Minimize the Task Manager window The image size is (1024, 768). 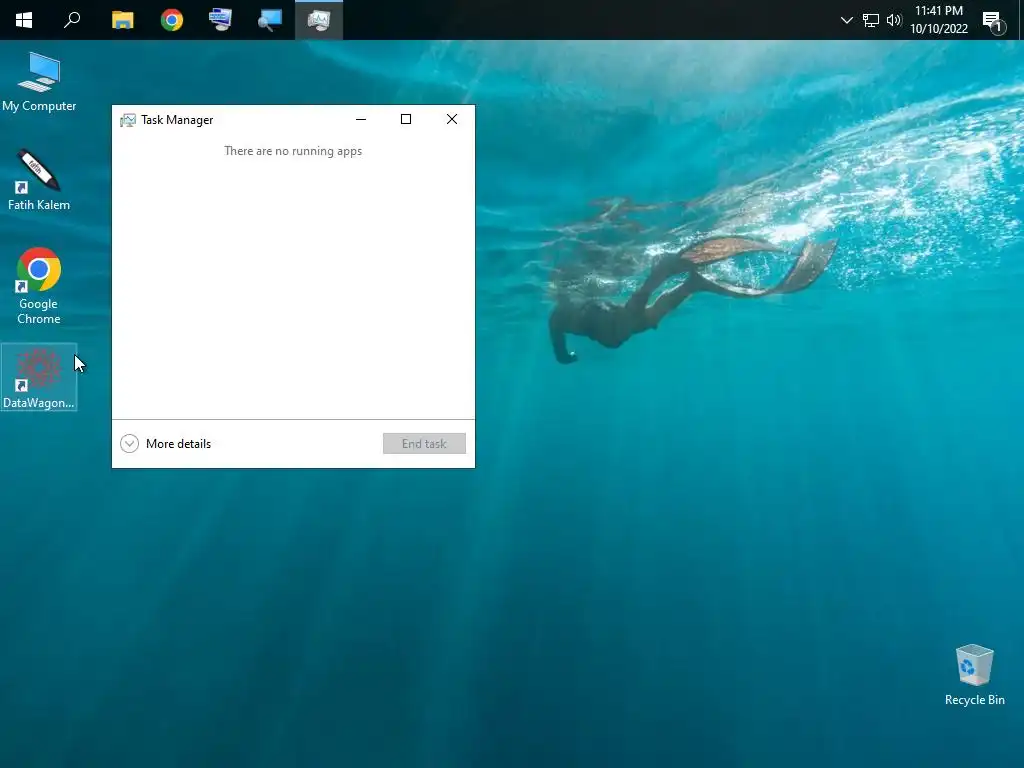pyautogui.click(x=360, y=120)
